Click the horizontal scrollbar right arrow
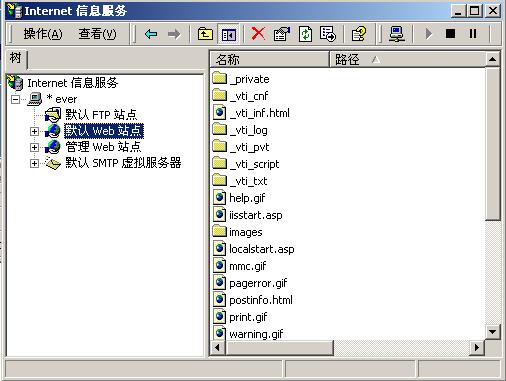This screenshot has width=506, height=381. click(477, 348)
